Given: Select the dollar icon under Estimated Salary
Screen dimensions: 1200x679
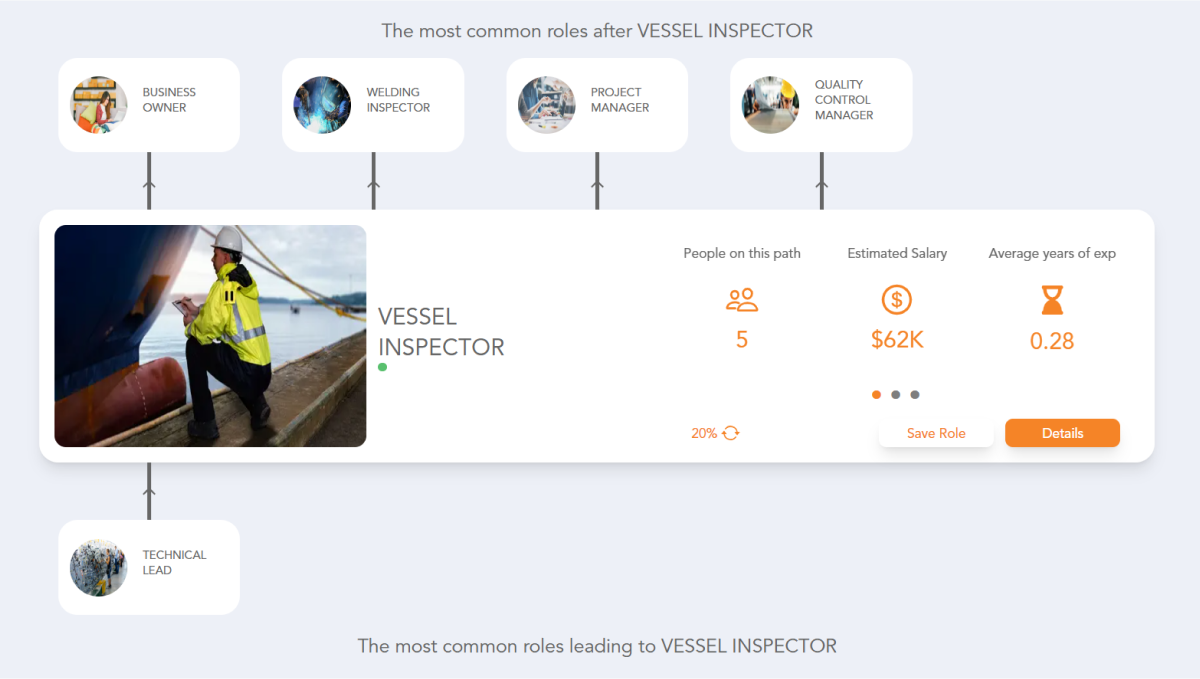Looking at the screenshot, I should (x=896, y=299).
